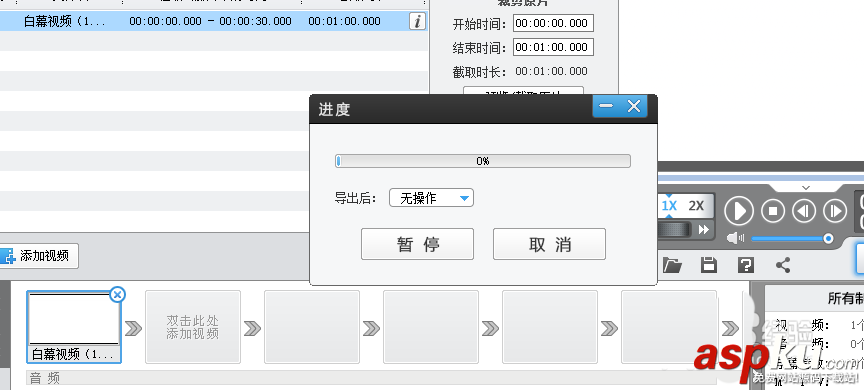Click the 音频 track bar
The width and height of the screenshot is (864, 390).
tap(371, 378)
